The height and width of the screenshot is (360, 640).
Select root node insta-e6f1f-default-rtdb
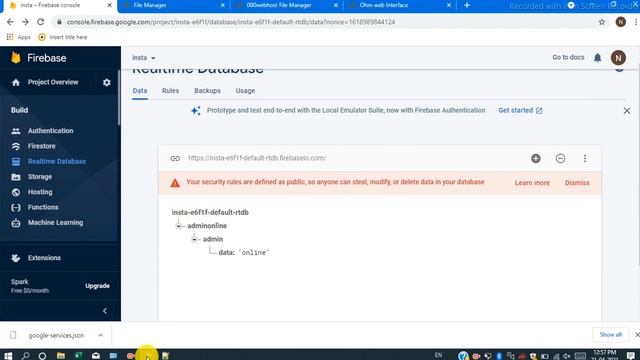(x=210, y=212)
